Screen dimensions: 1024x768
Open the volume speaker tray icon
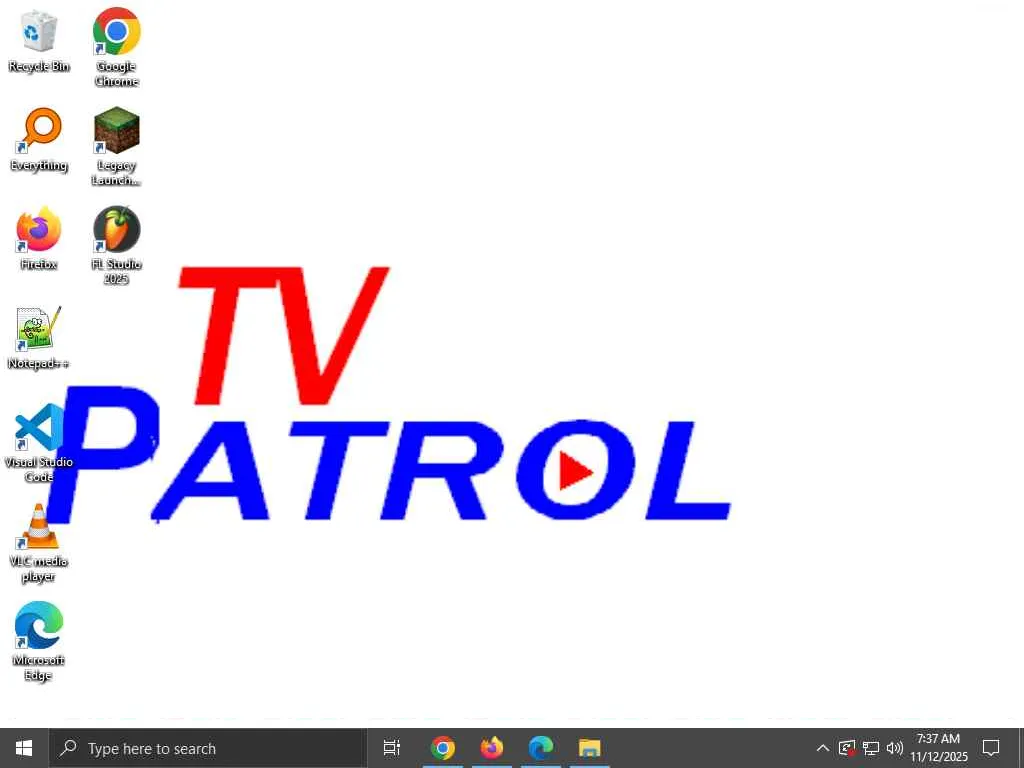pos(895,748)
